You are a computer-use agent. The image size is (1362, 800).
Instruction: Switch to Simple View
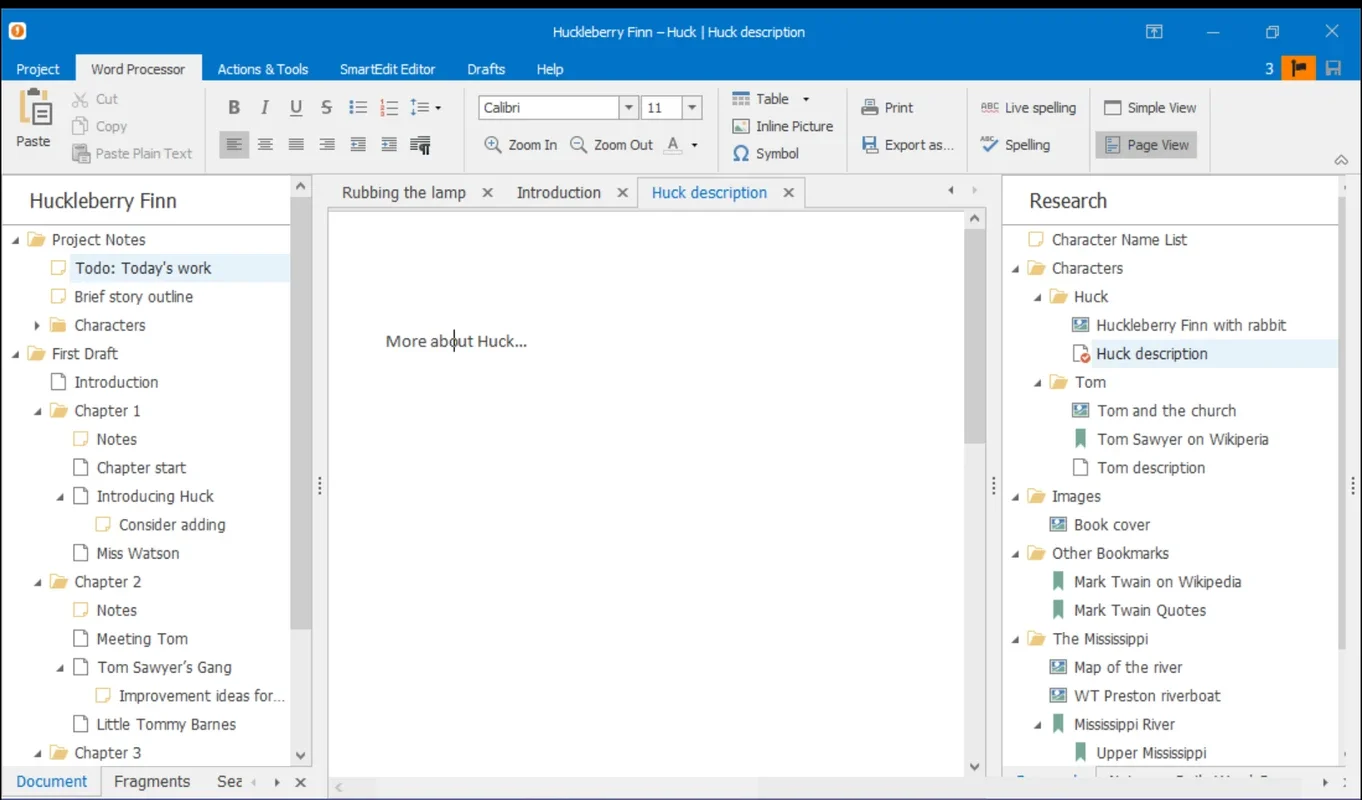[1149, 108]
